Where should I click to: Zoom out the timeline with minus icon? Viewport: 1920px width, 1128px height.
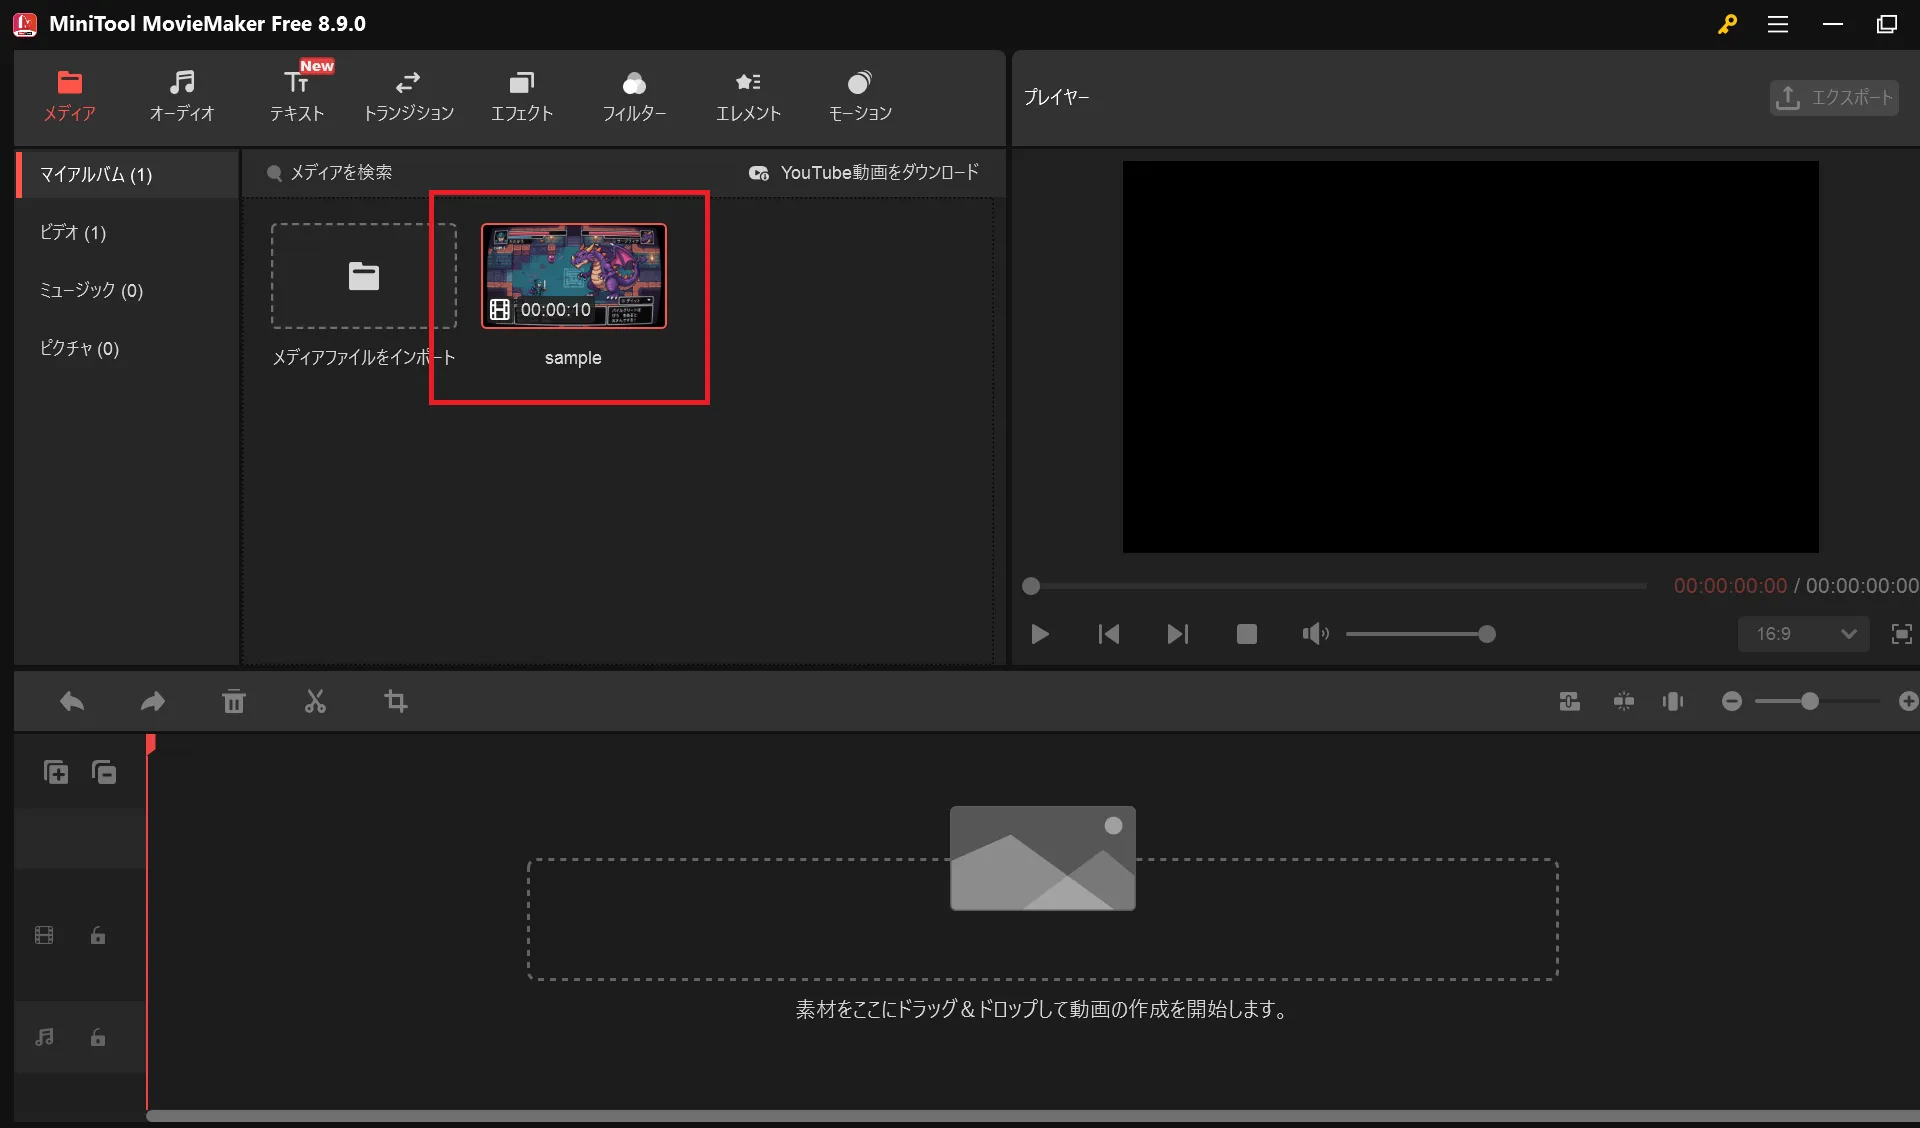(x=1732, y=702)
